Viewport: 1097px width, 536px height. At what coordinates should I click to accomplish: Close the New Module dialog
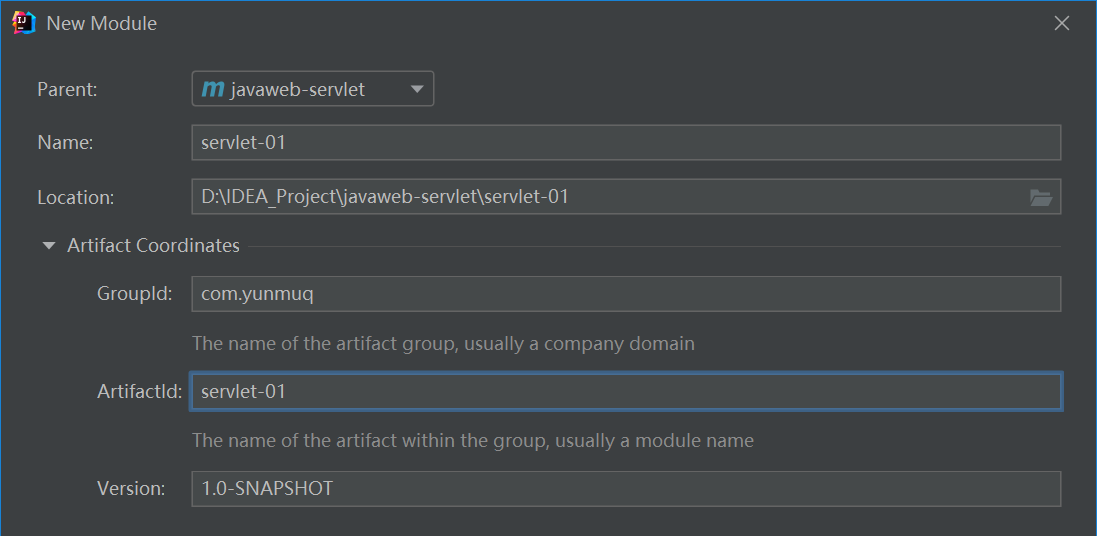pos(1062,23)
